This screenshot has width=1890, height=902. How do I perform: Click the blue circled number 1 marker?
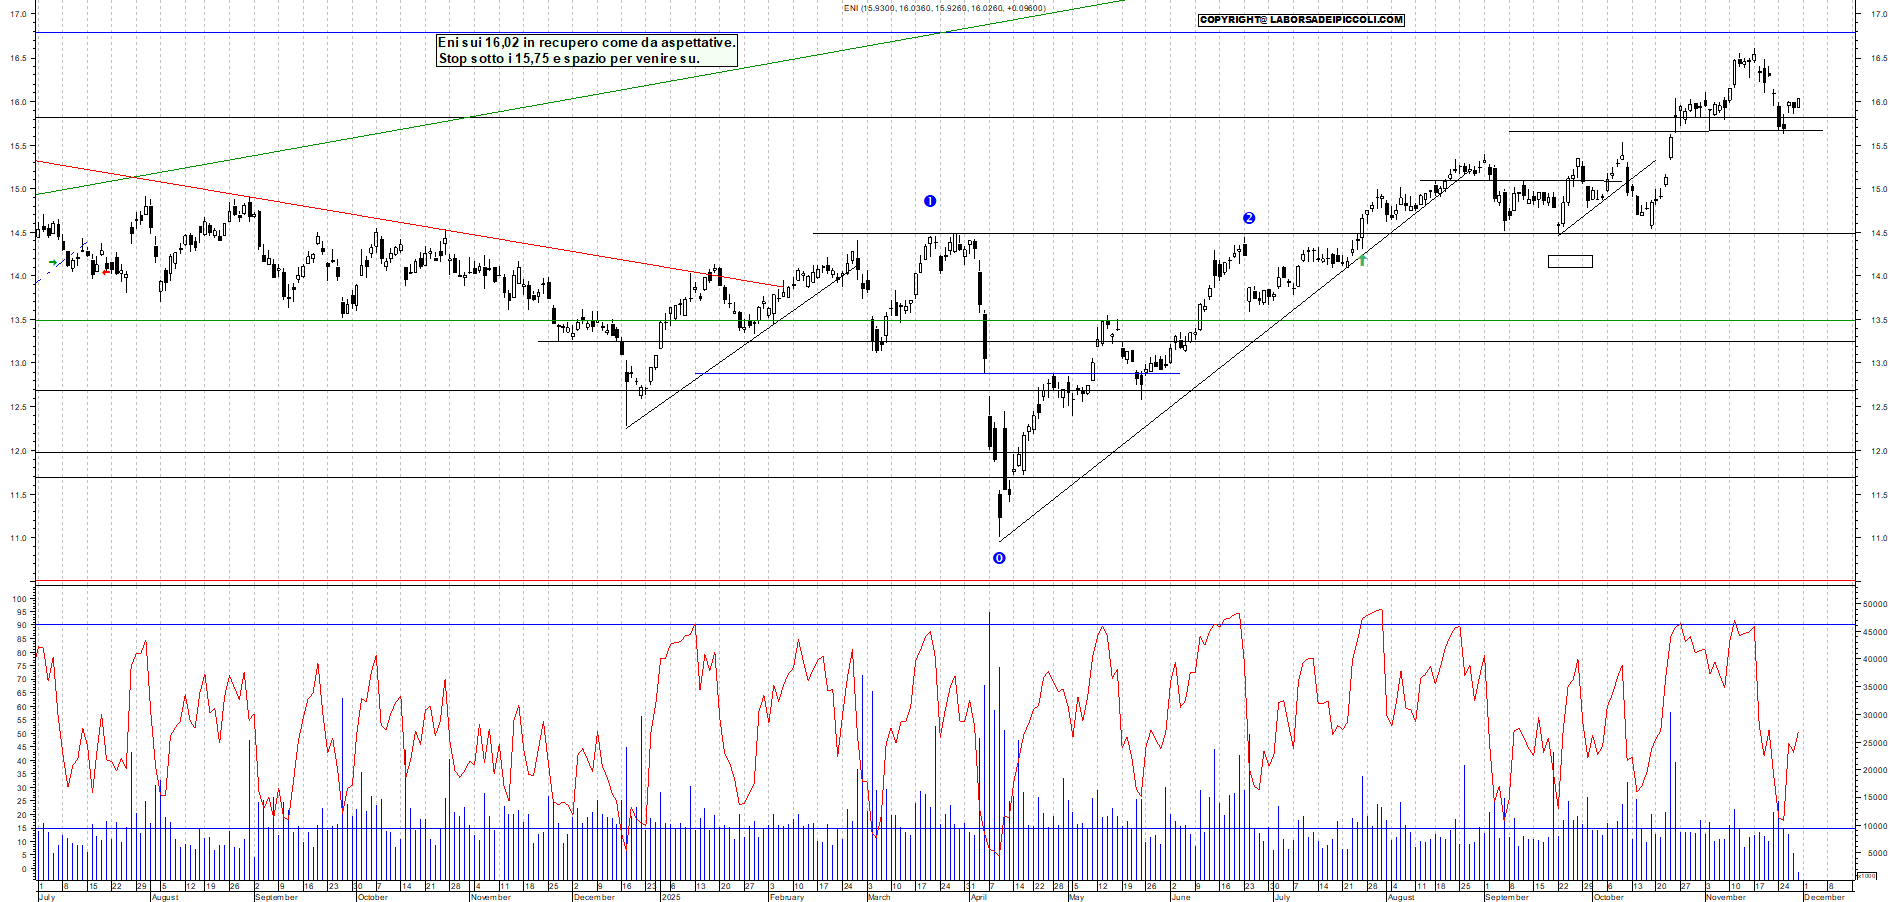pyautogui.click(x=931, y=200)
